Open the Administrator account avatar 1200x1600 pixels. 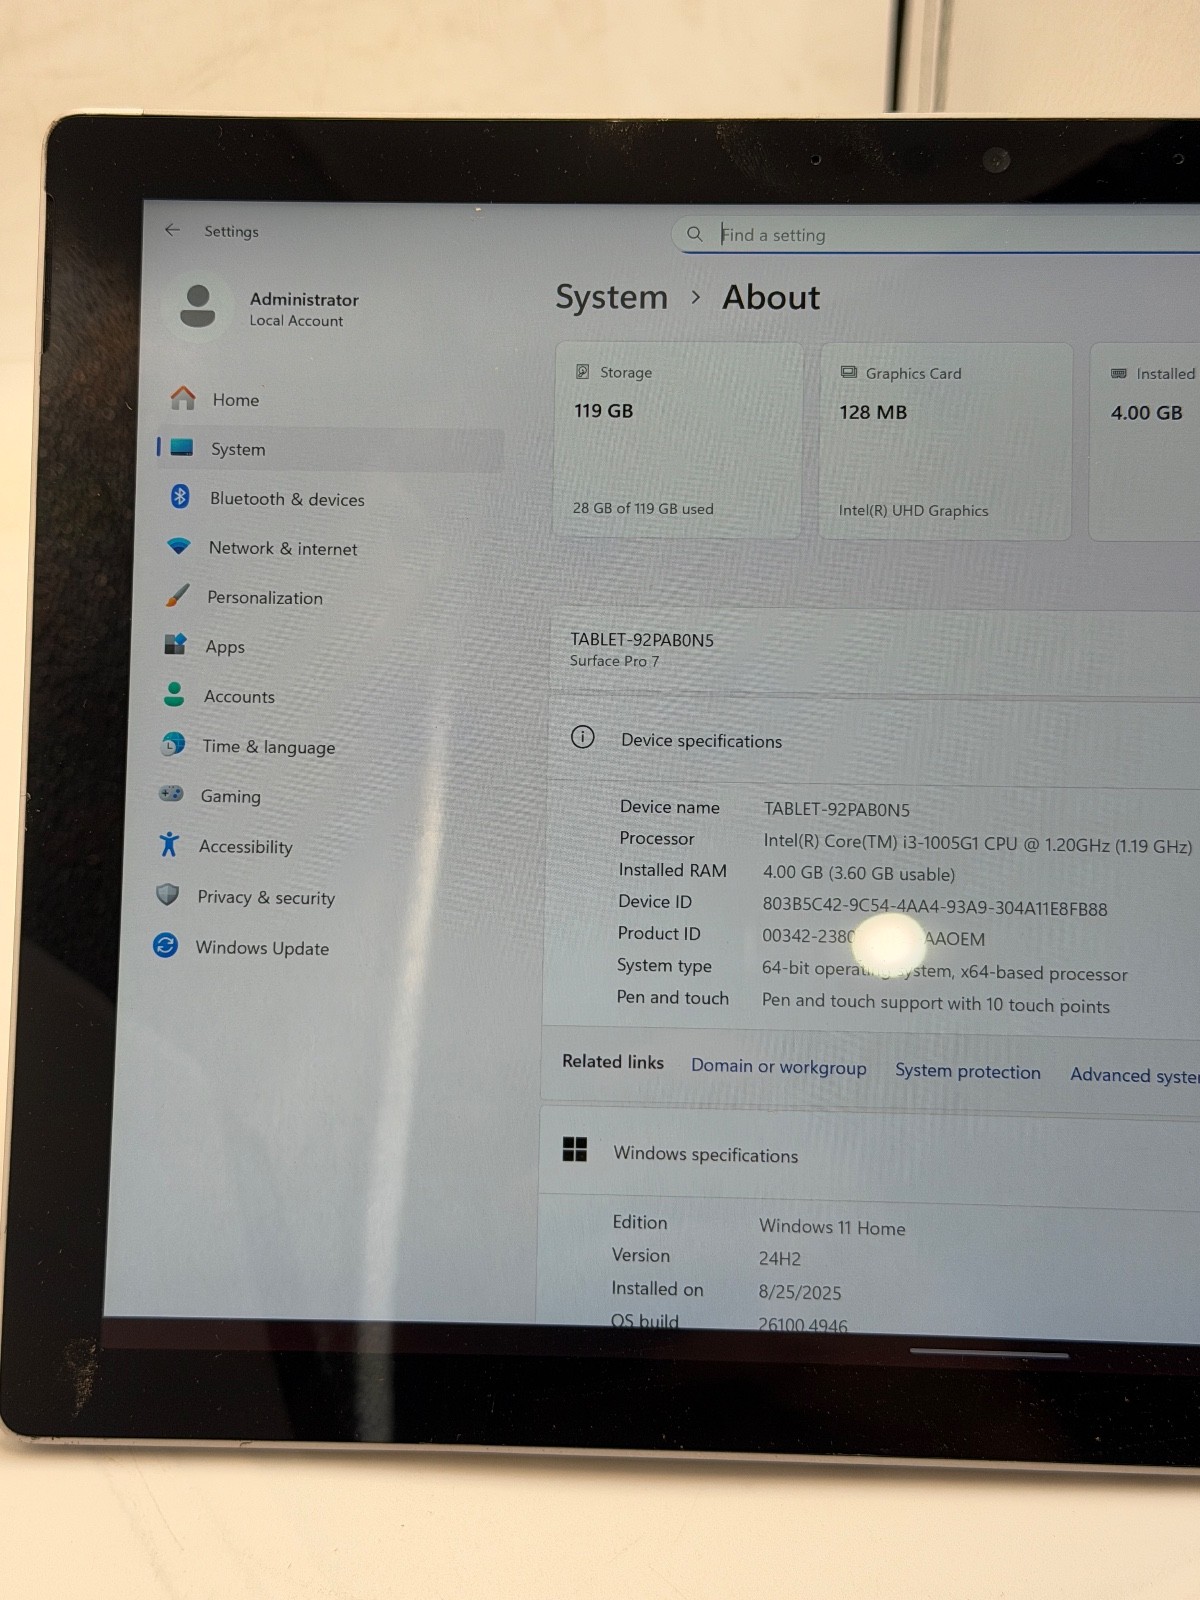coord(197,306)
